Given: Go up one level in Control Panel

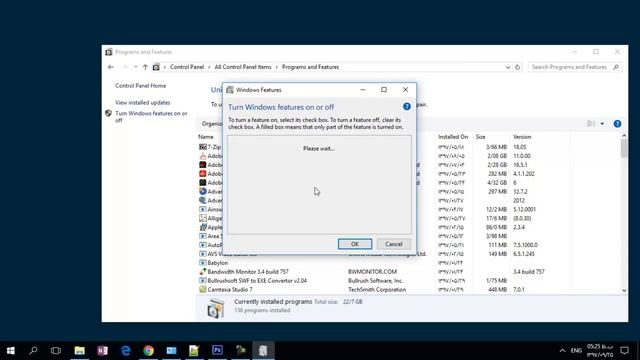Looking at the screenshot, I should 145,67.
